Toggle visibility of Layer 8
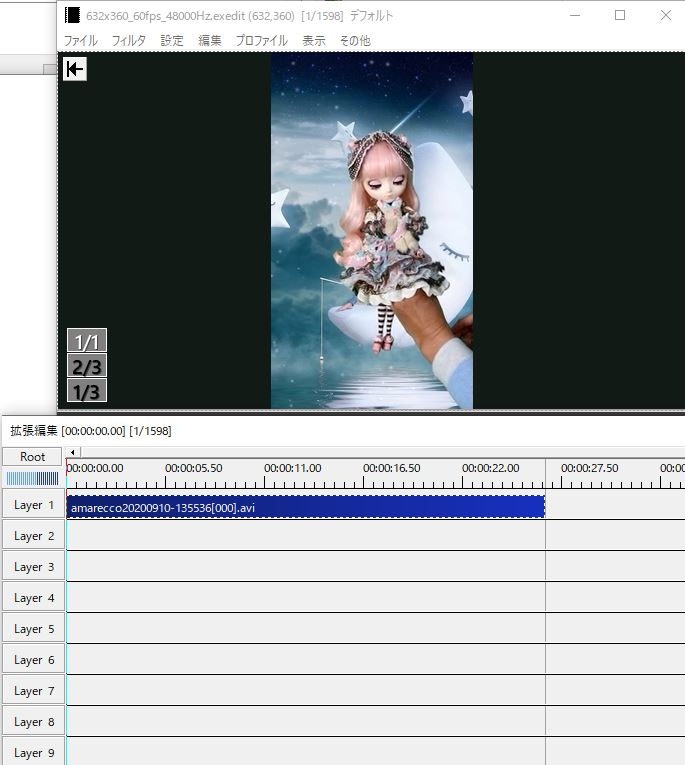The height and width of the screenshot is (765, 685). click(34, 722)
